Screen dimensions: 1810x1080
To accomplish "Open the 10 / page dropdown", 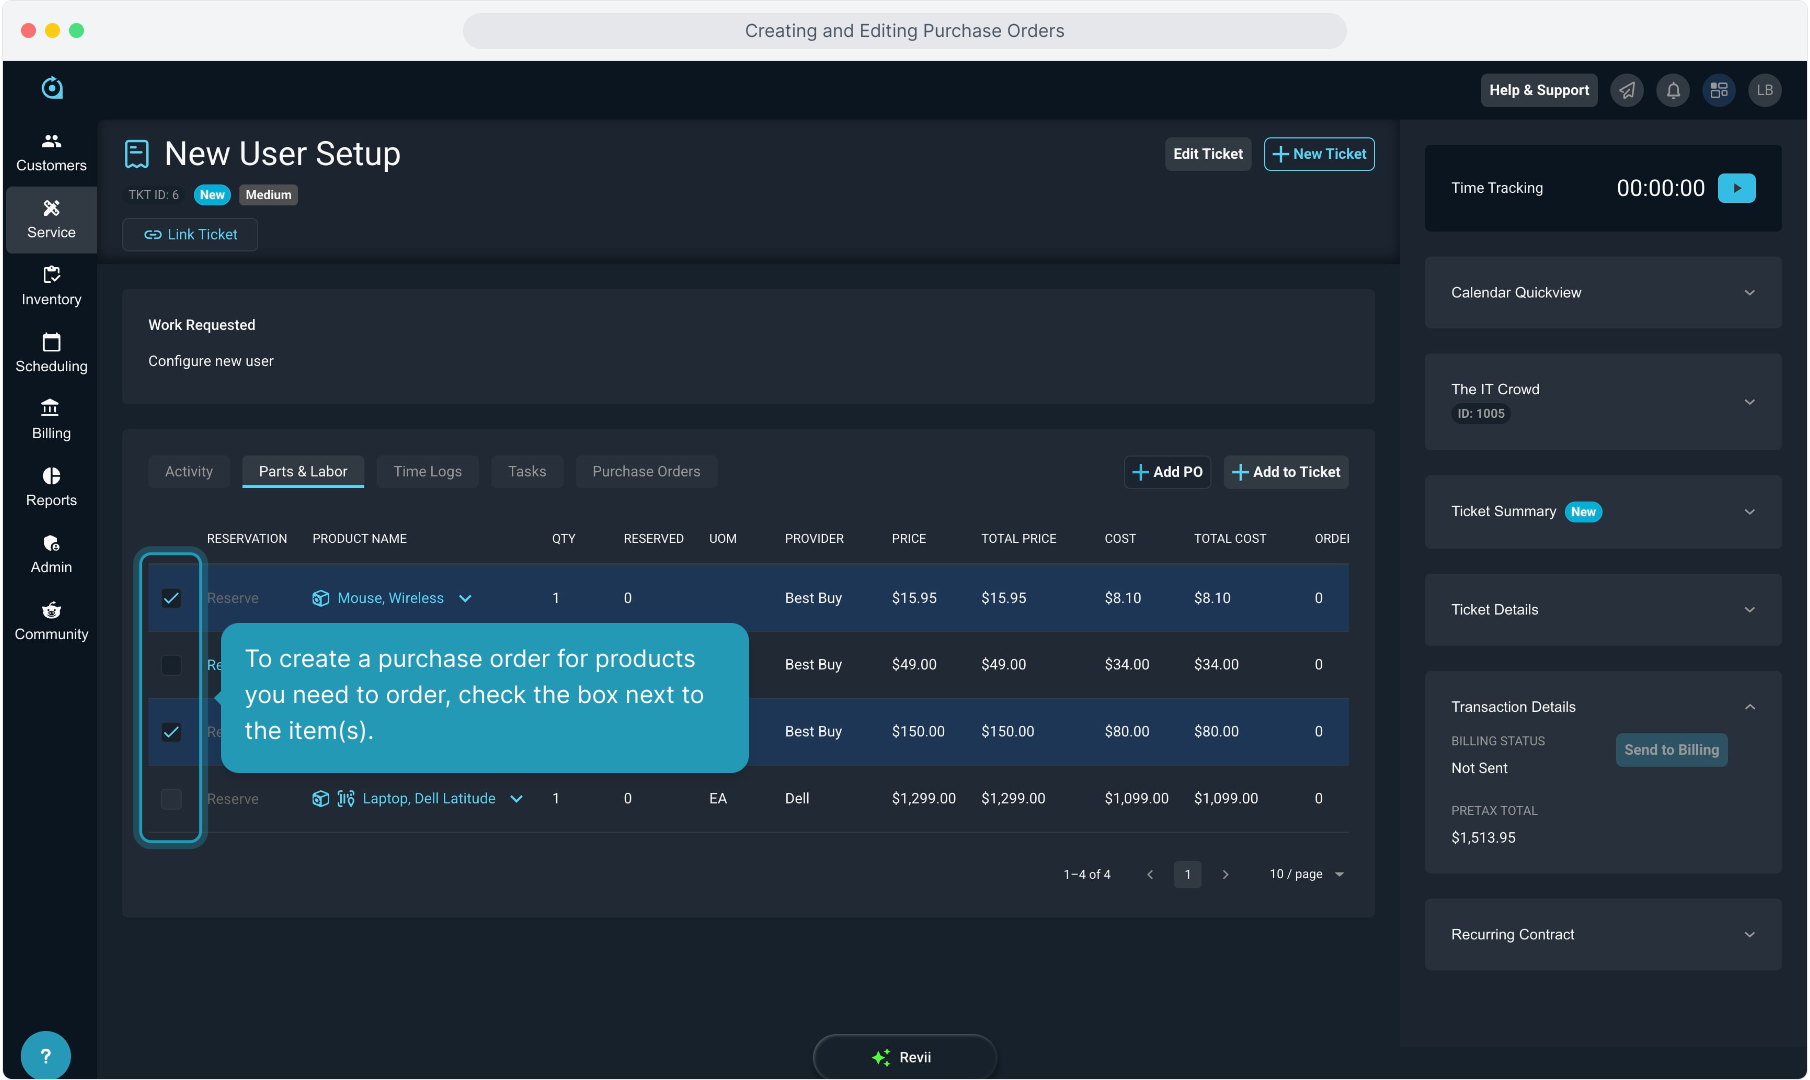I will coord(1306,874).
